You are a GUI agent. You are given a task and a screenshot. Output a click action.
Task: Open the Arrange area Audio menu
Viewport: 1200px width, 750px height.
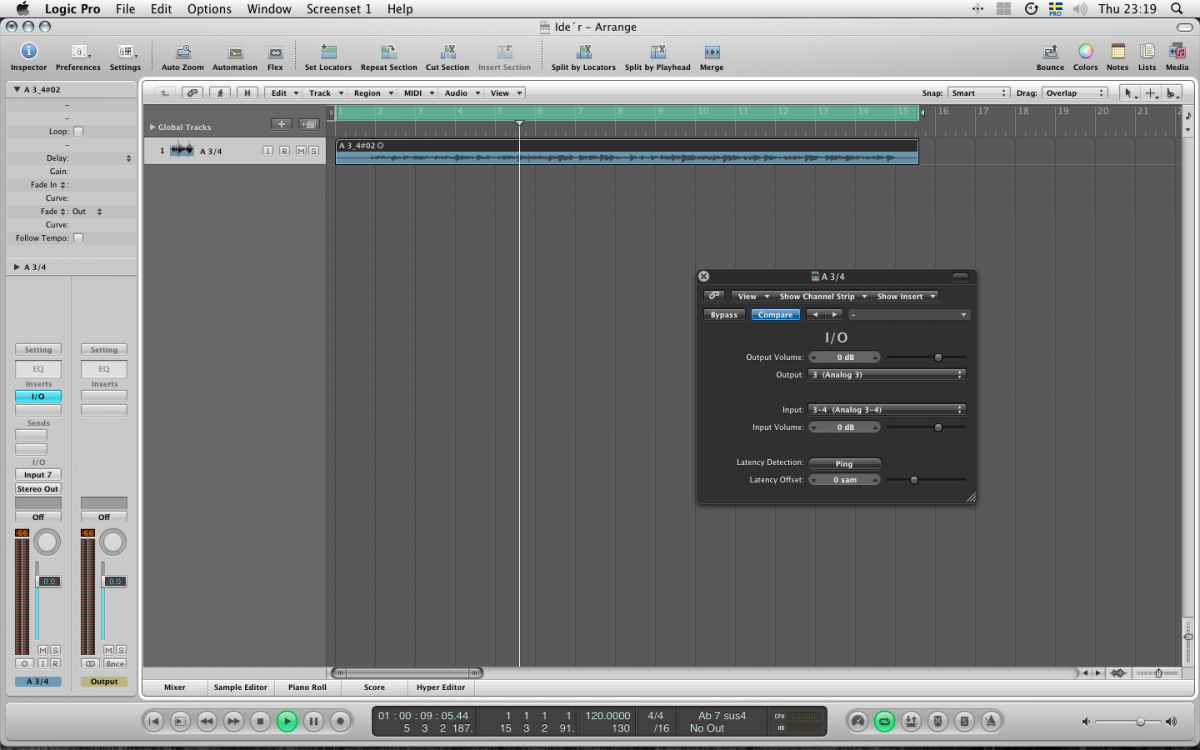coord(460,93)
